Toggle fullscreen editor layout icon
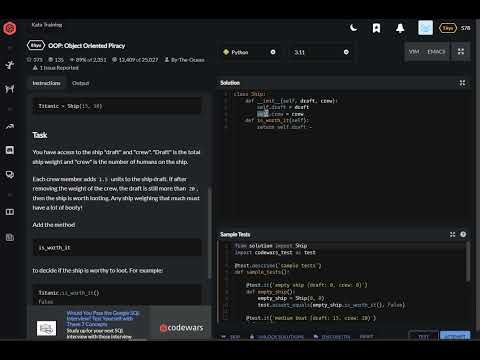Screen dimensions: 480x360 461,51
